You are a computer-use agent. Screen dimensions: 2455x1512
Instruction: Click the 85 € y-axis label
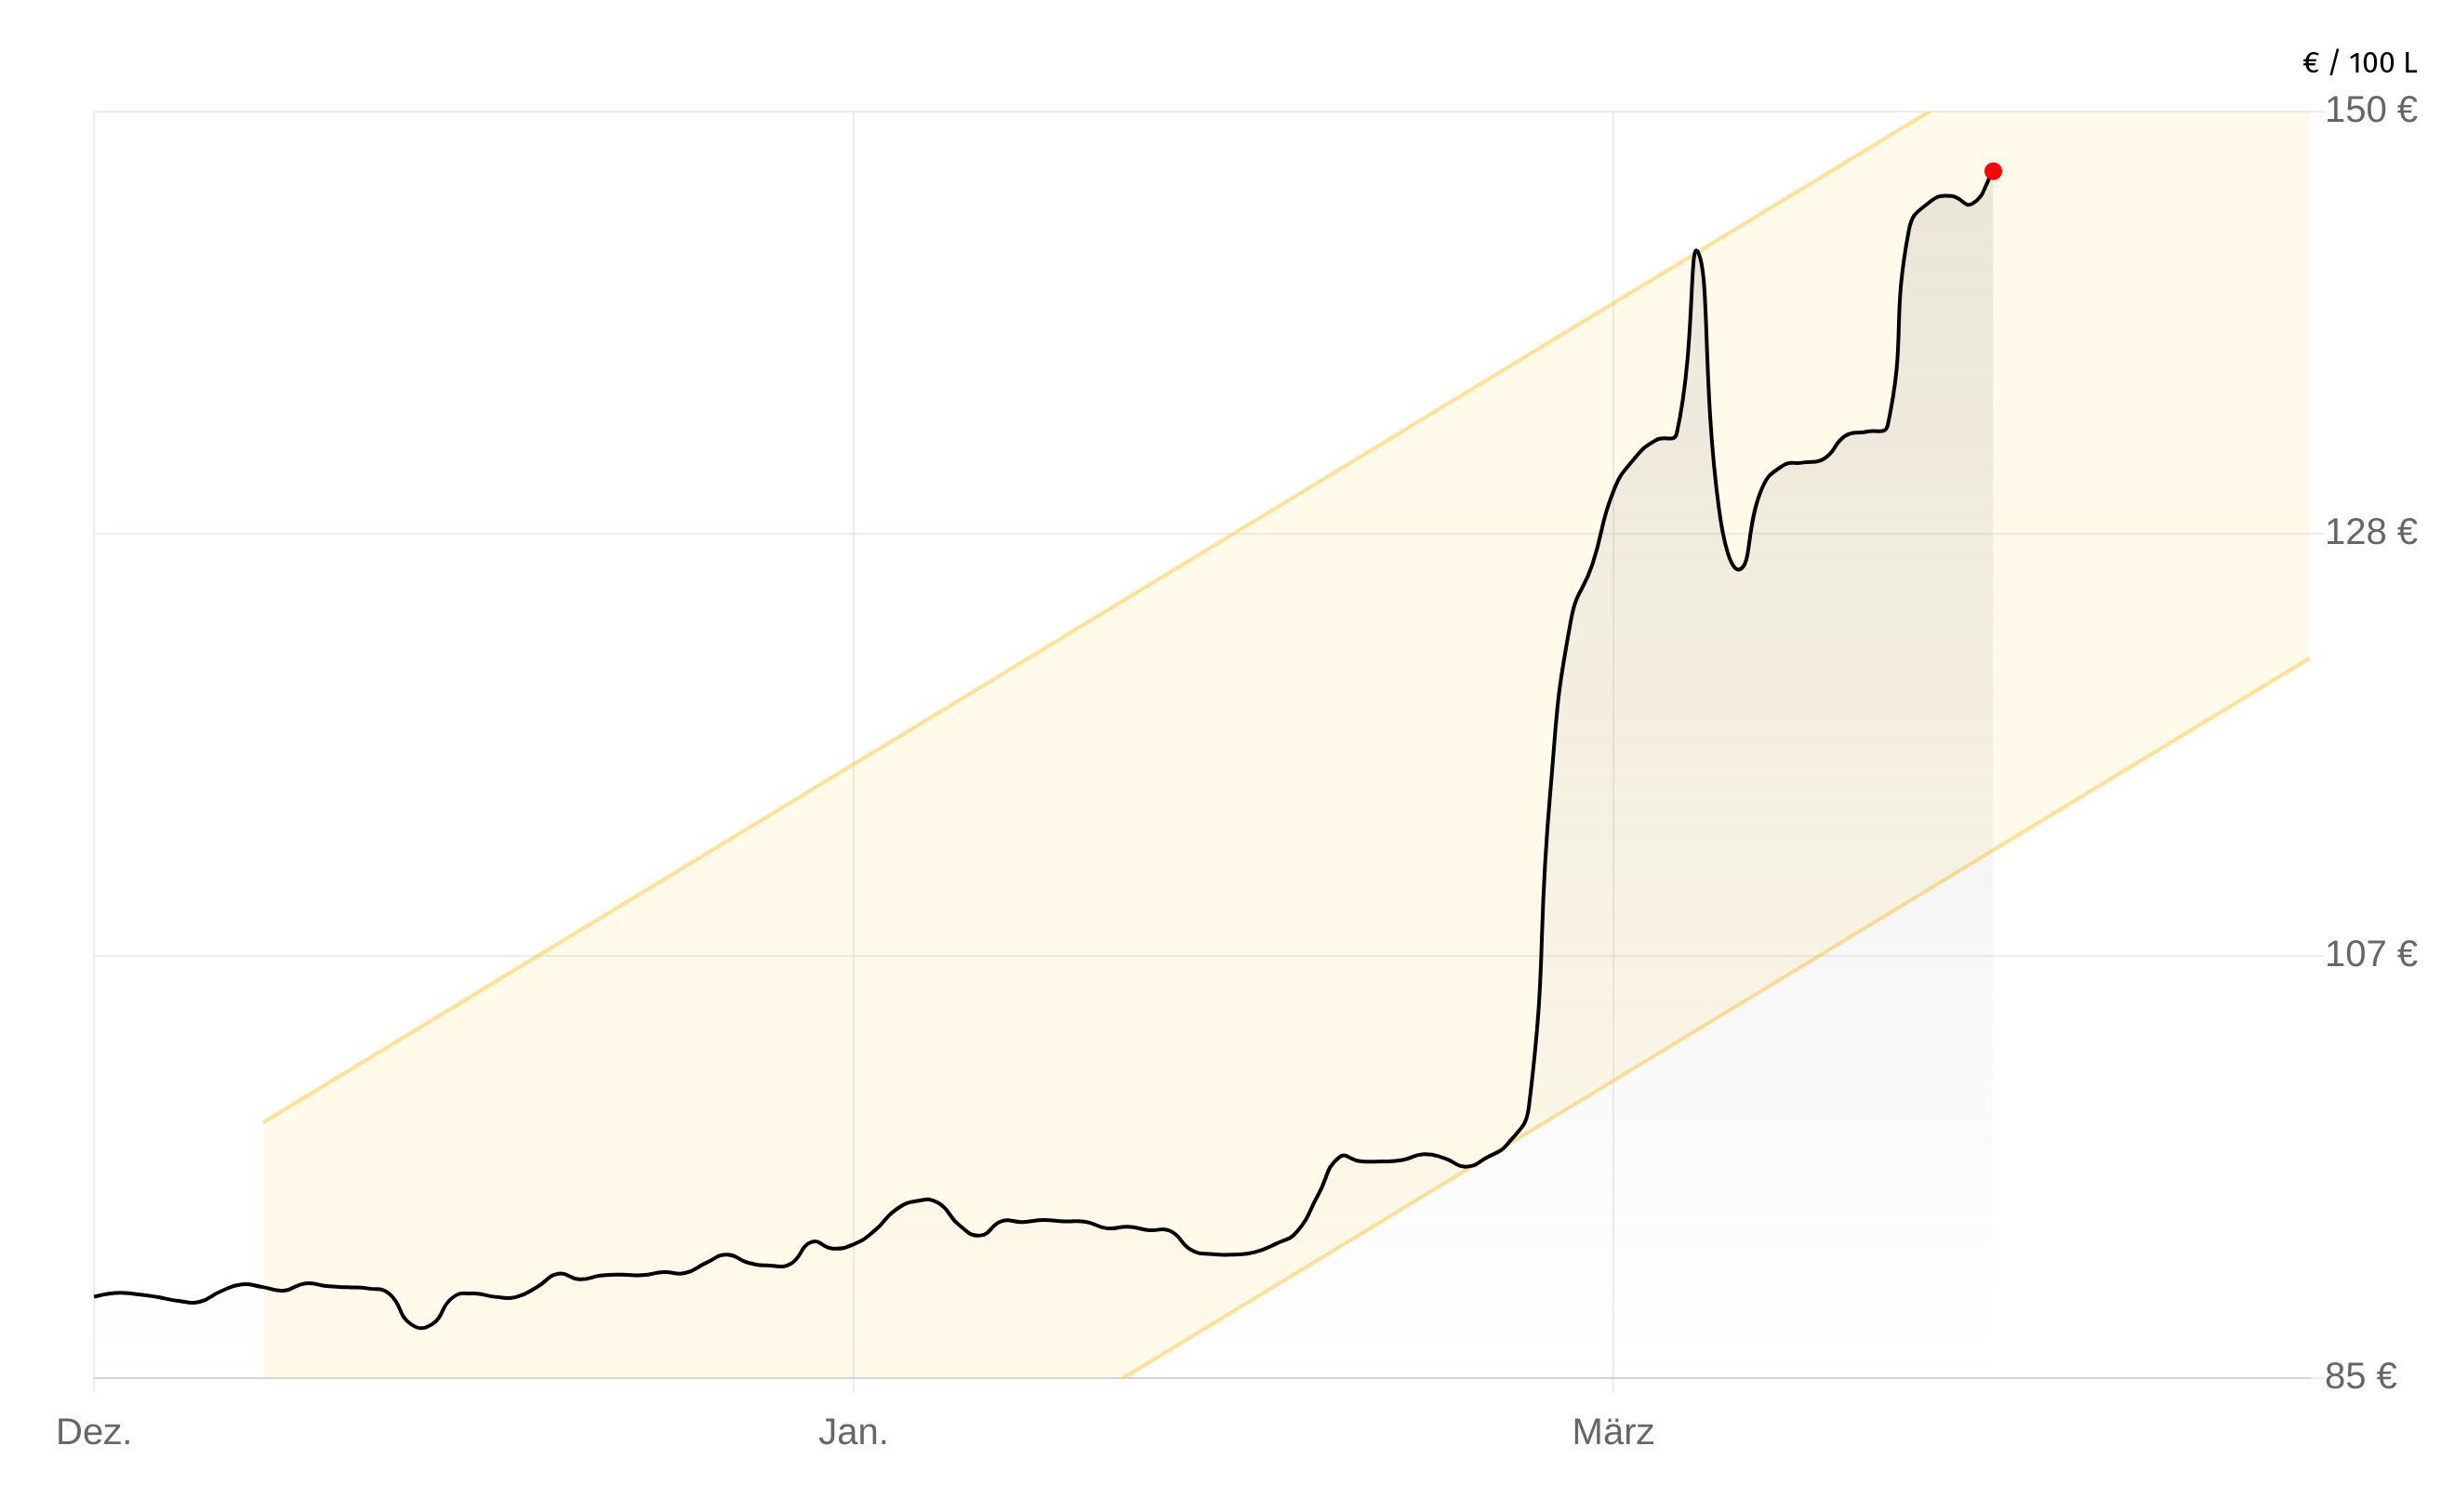tap(2360, 1376)
